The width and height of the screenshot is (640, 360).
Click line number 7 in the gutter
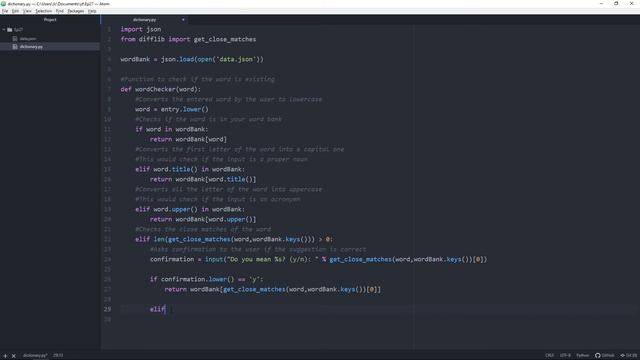pyautogui.click(x=109, y=89)
